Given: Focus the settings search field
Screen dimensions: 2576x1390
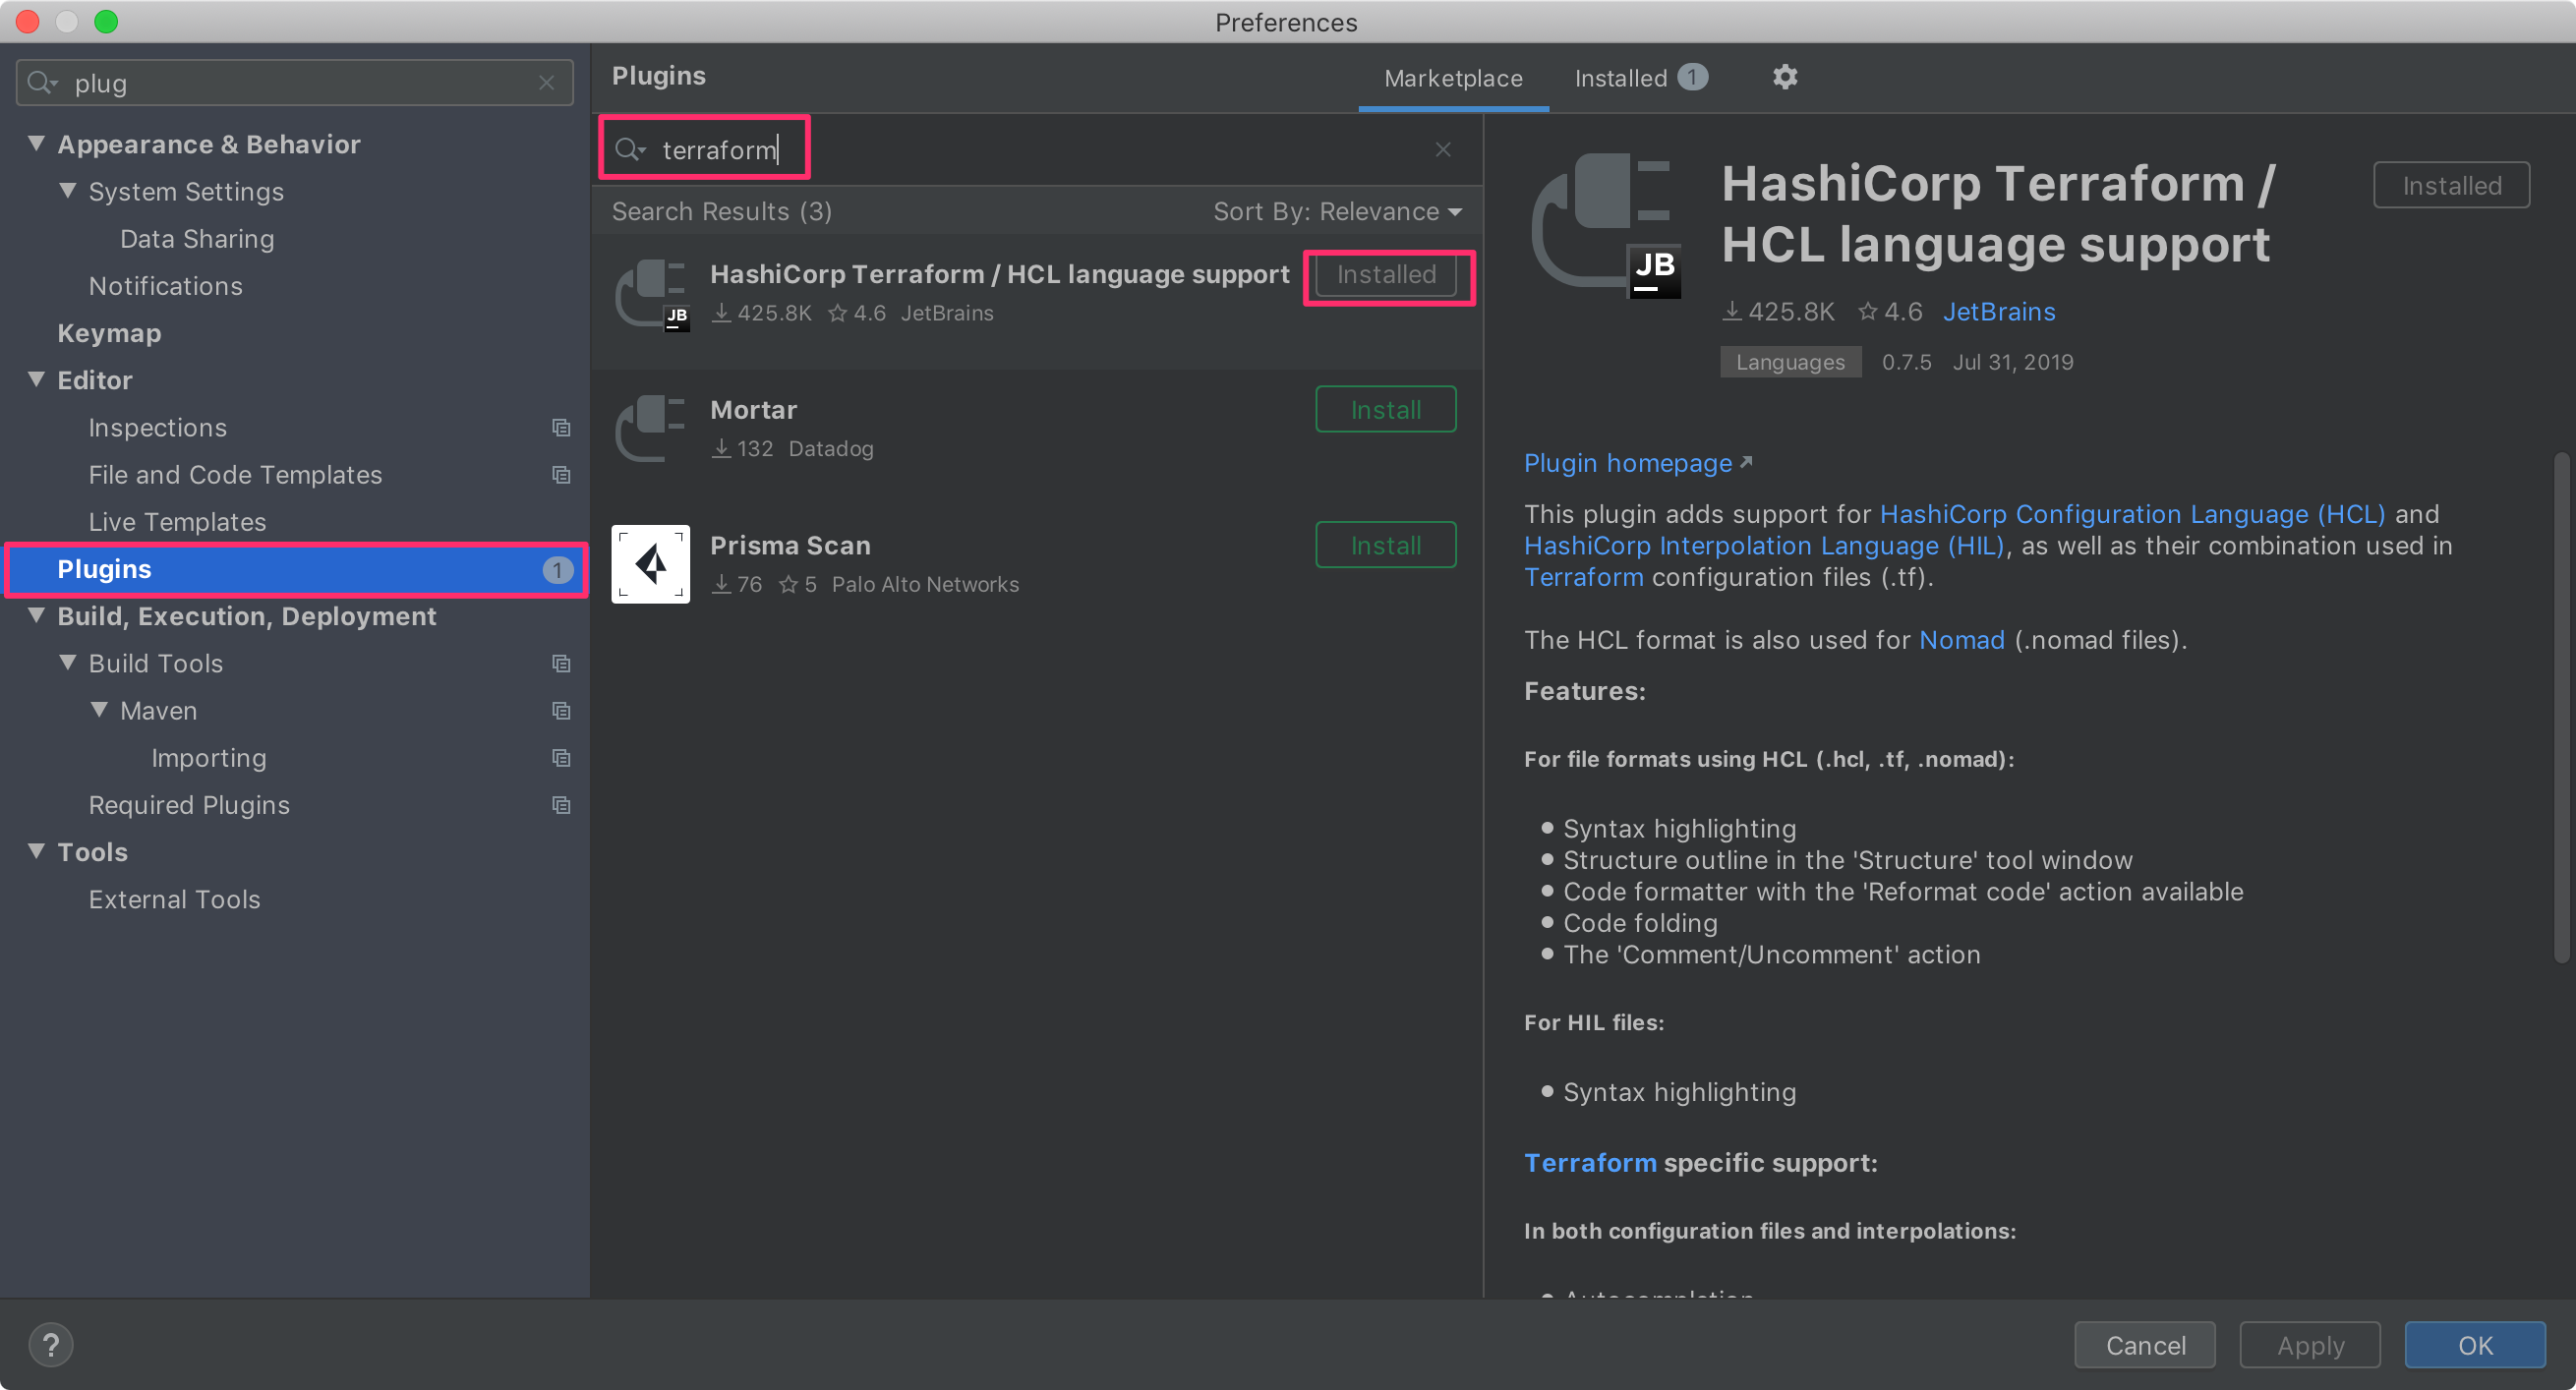Looking at the screenshot, I should pyautogui.click(x=295, y=83).
